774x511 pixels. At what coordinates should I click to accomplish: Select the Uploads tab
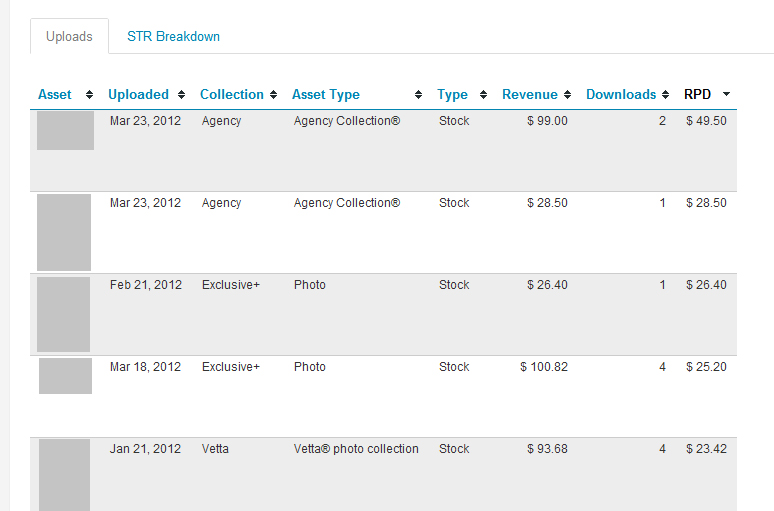tap(69, 37)
